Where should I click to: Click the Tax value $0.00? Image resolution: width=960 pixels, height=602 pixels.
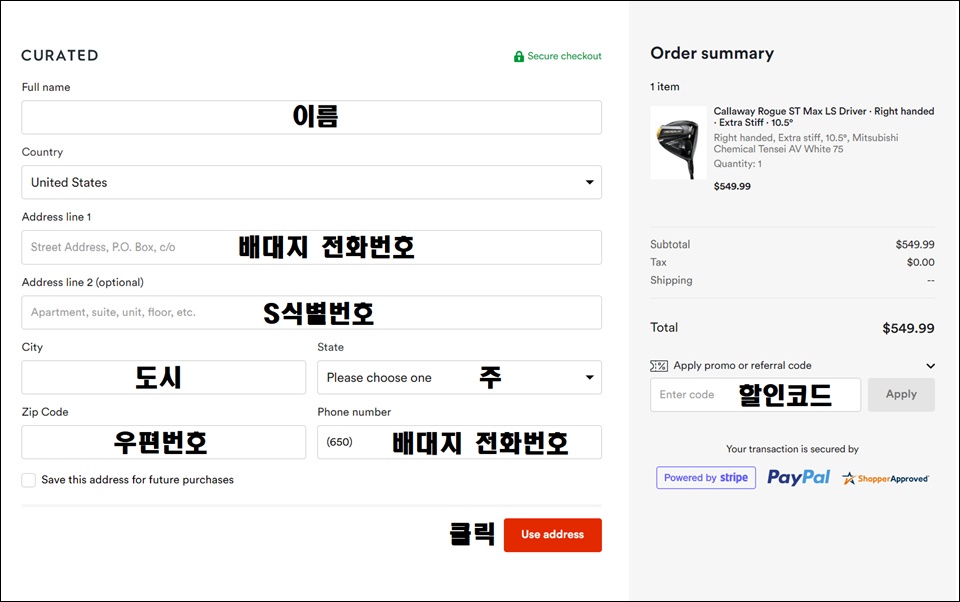point(920,262)
